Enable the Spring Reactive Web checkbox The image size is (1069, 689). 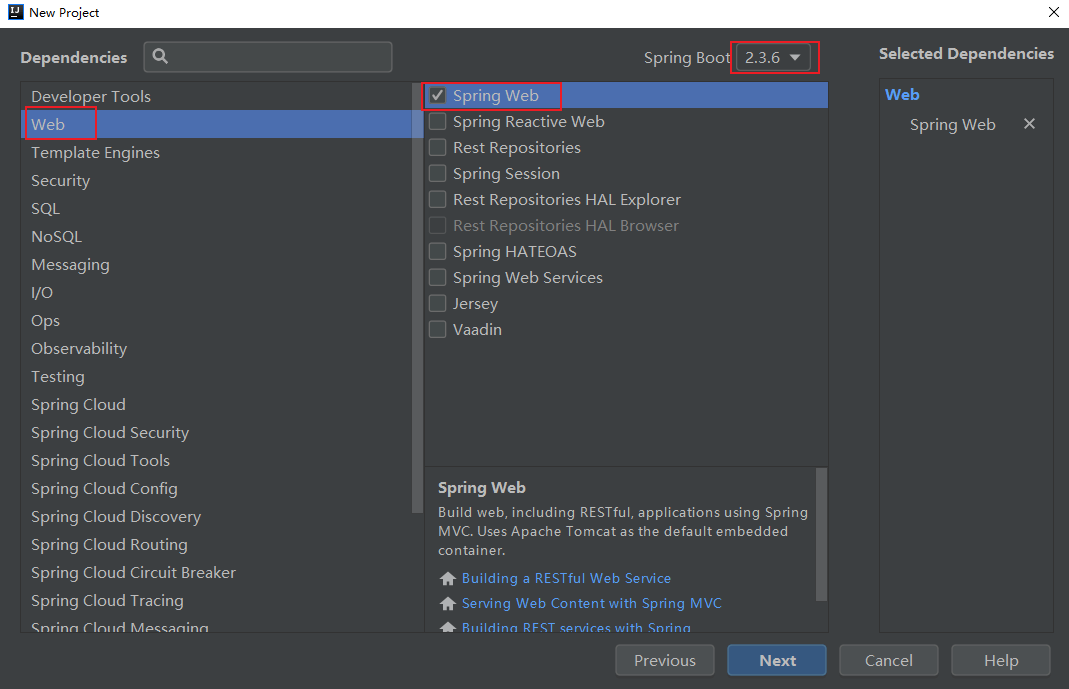(x=438, y=121)
